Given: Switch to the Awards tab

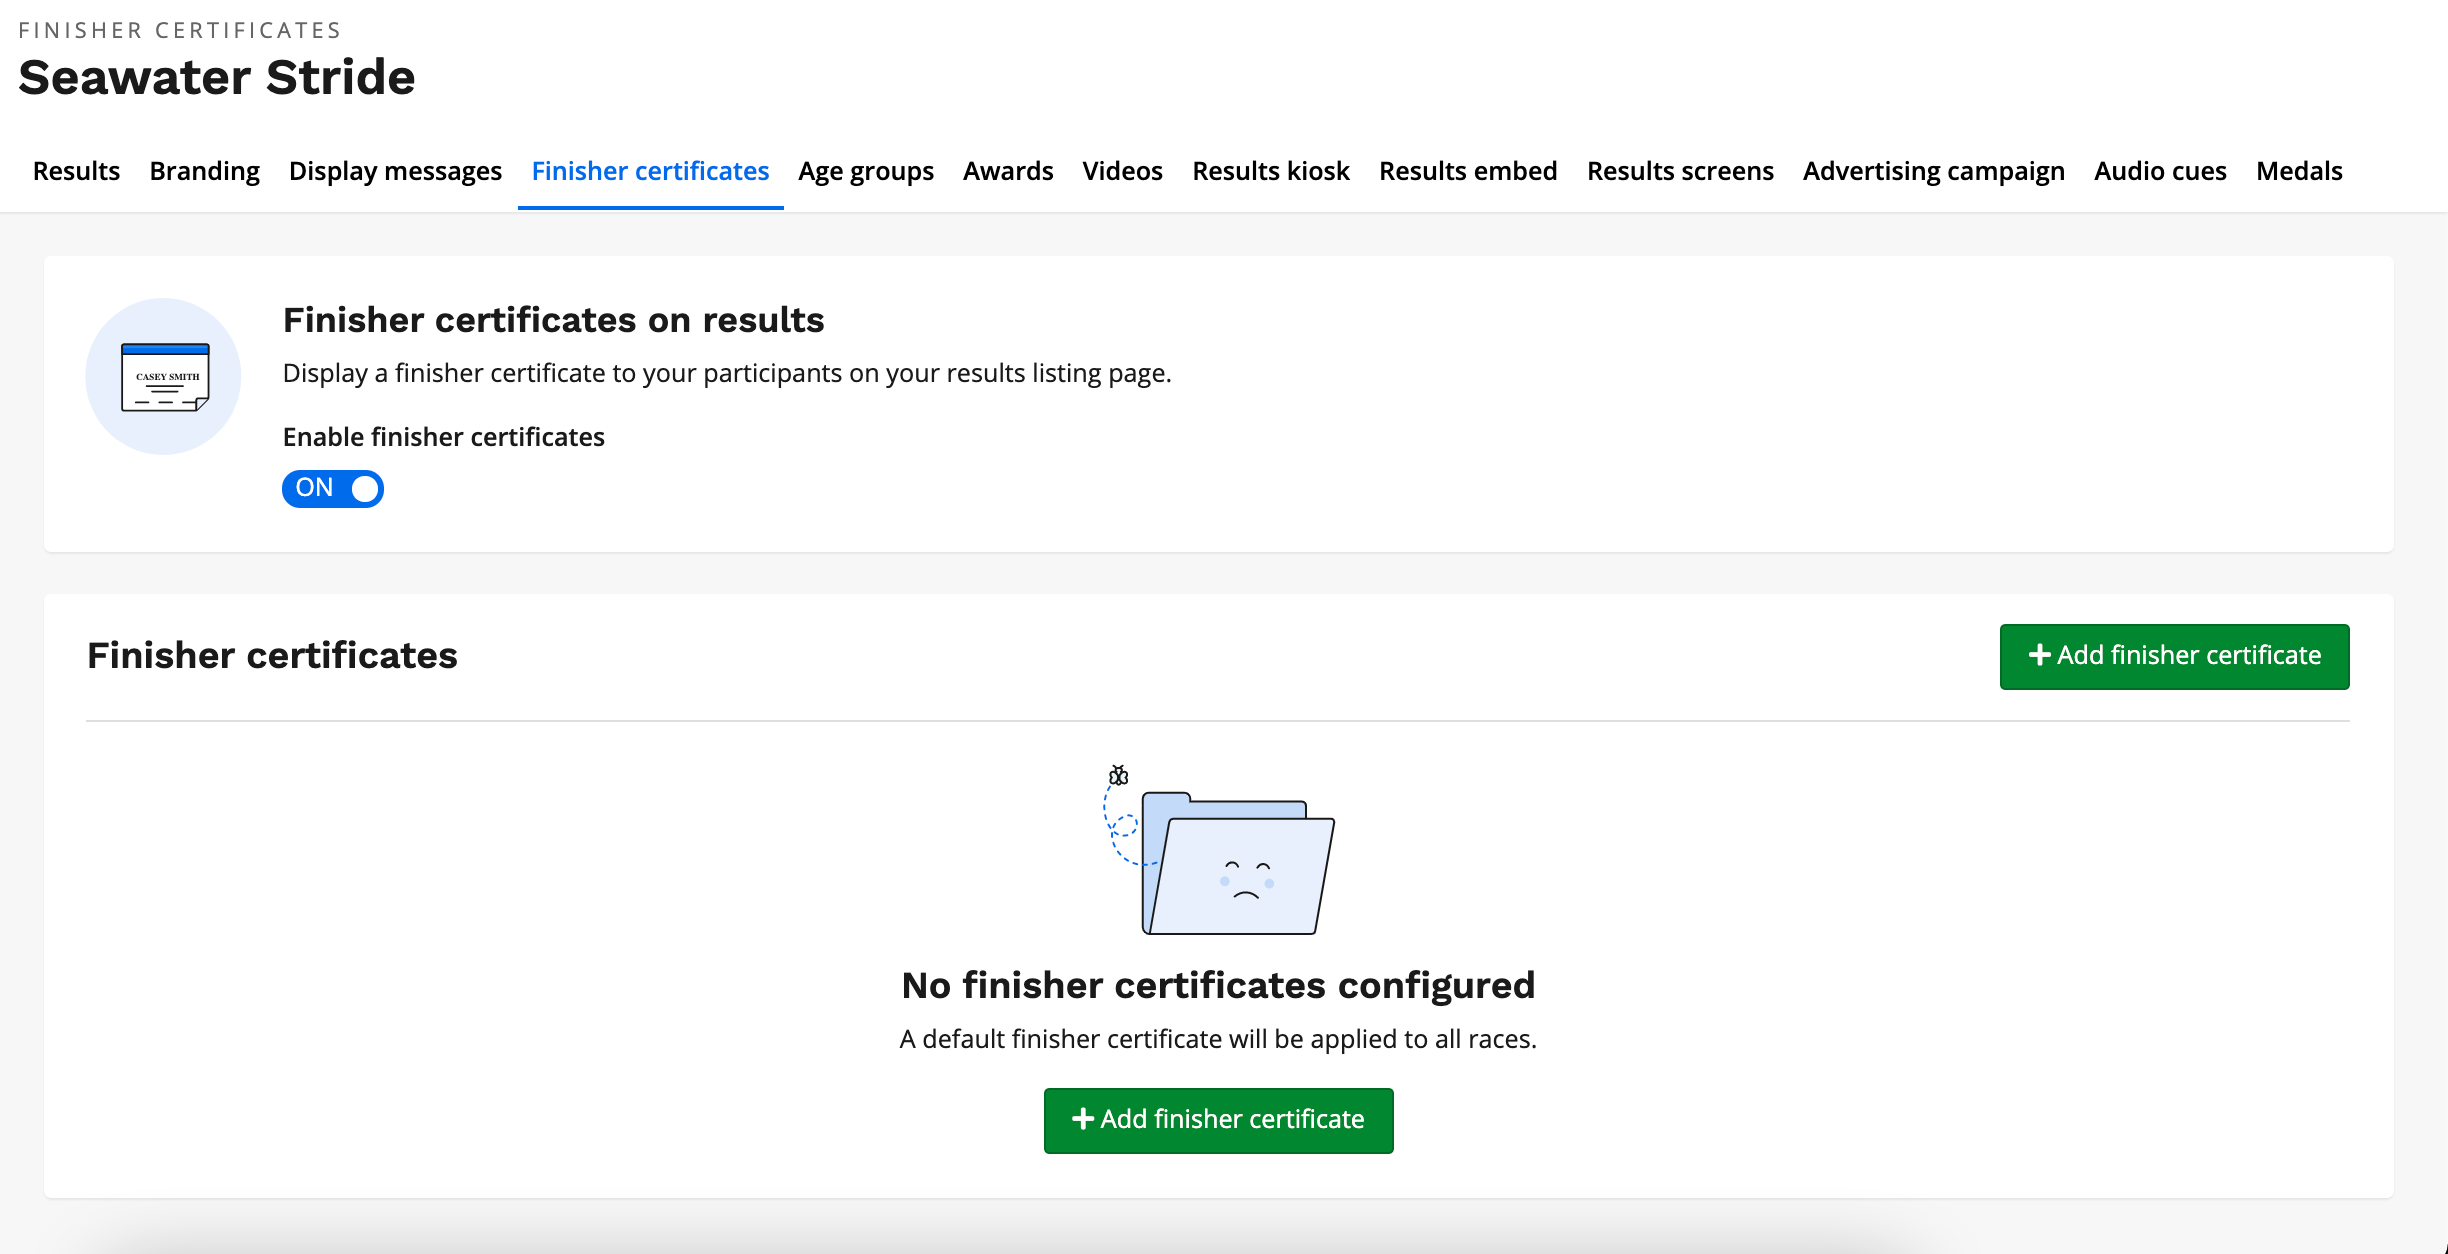Looking at the screenshot, I should 1007,171.
